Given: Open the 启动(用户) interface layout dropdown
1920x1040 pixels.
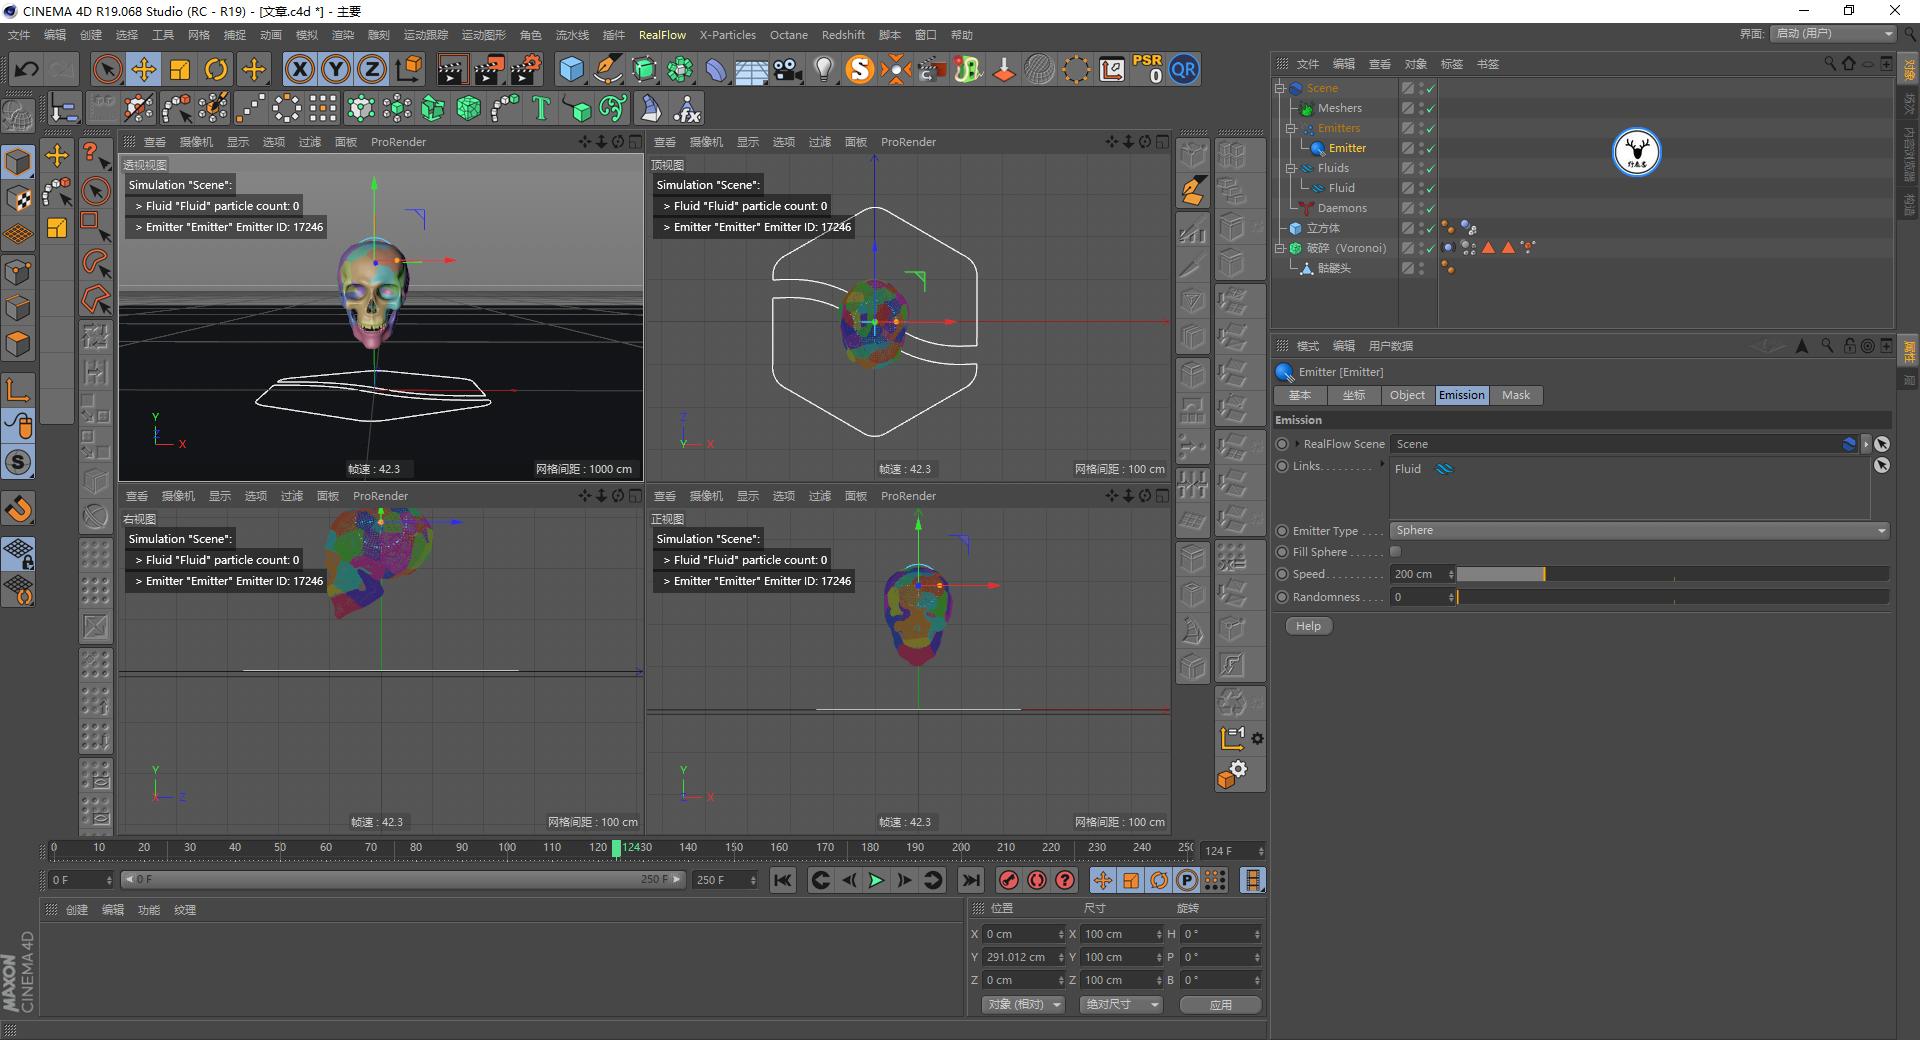Looking at the screenshot, I should click(x=1832, y=33).
